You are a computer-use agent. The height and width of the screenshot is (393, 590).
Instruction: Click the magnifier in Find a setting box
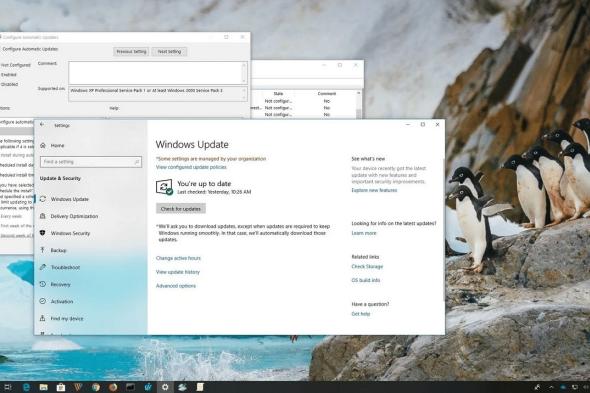click(137, 162)
